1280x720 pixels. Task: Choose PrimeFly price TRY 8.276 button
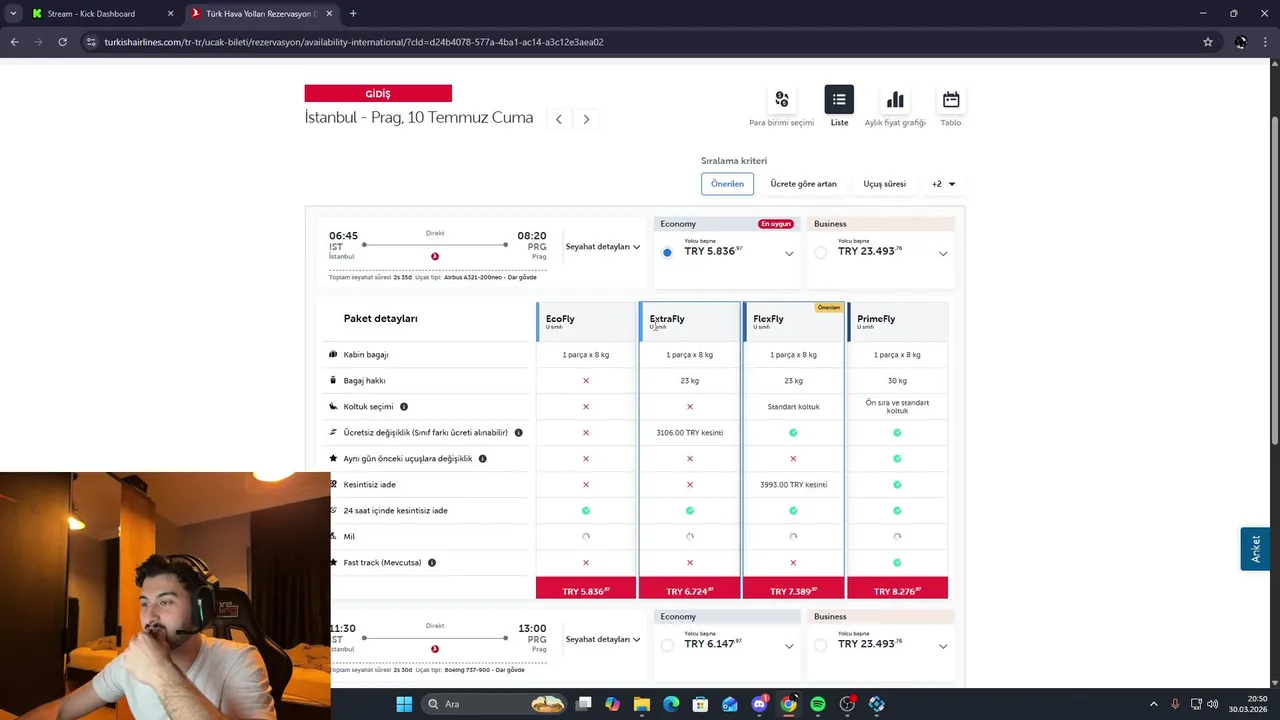tap(897, 588)
